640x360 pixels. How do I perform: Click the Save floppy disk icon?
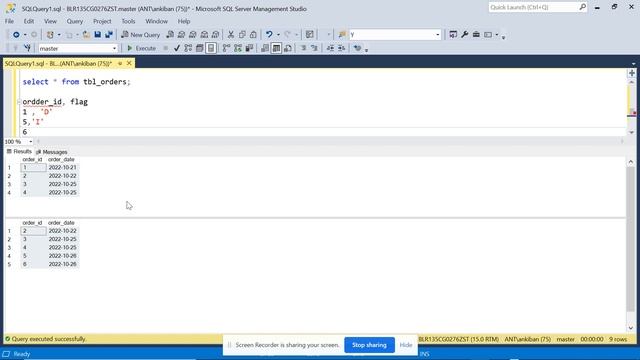pyautogui.click(x=98, y=35)
